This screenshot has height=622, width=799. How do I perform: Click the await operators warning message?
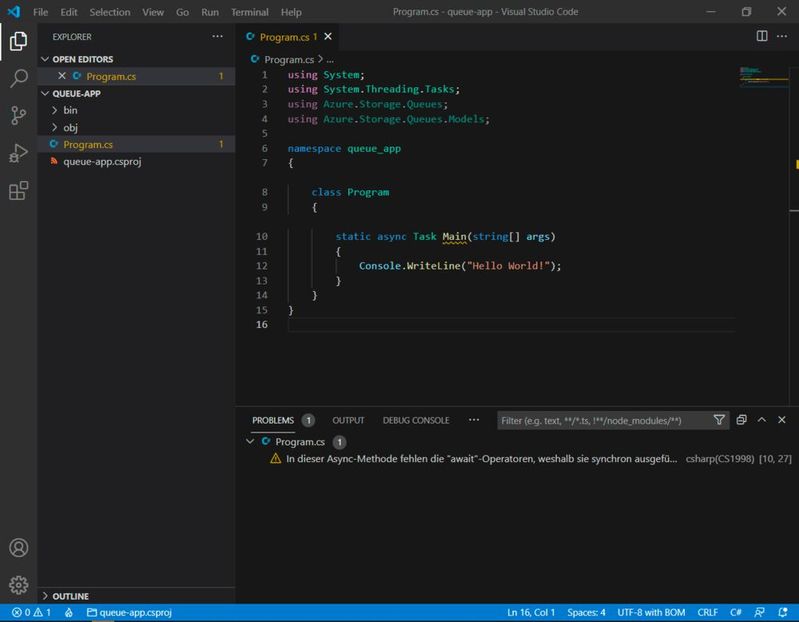[x=481, y=458]
